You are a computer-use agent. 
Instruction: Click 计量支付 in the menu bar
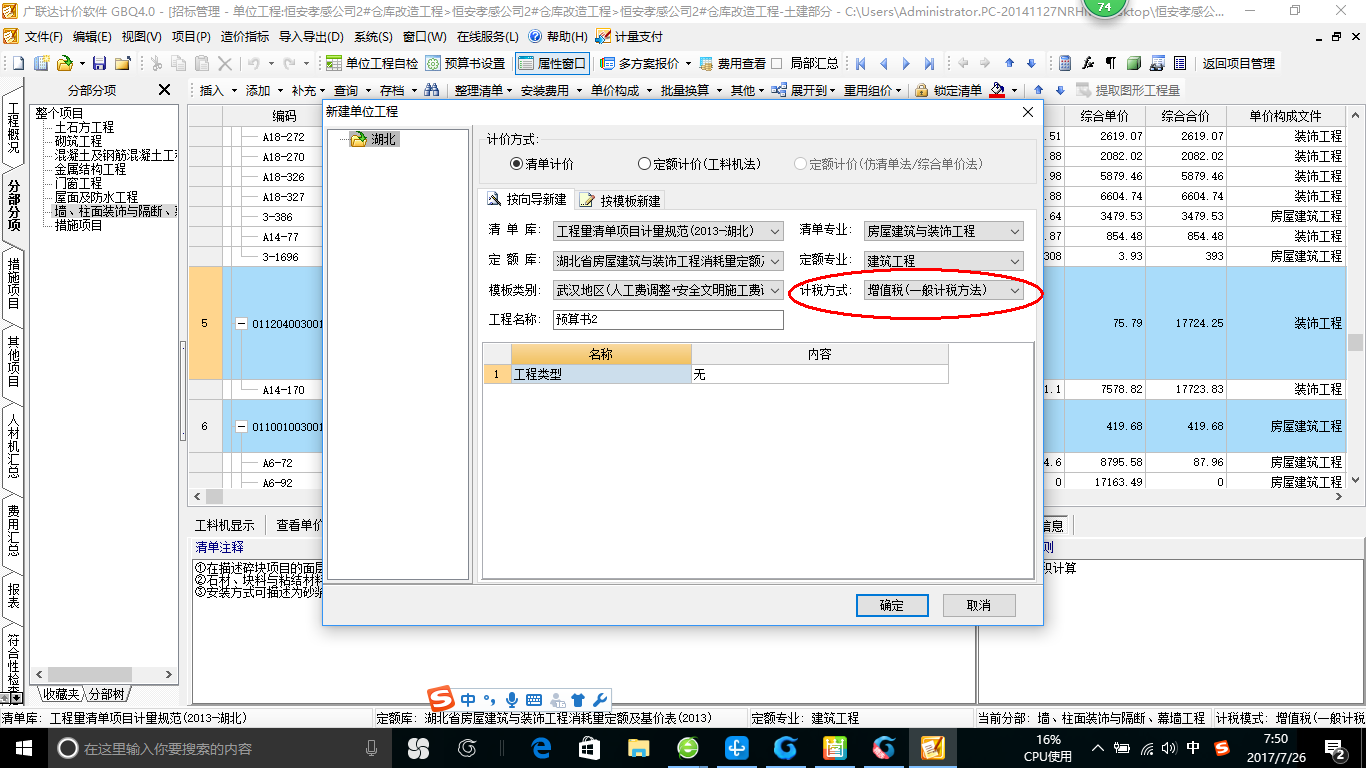629,36
